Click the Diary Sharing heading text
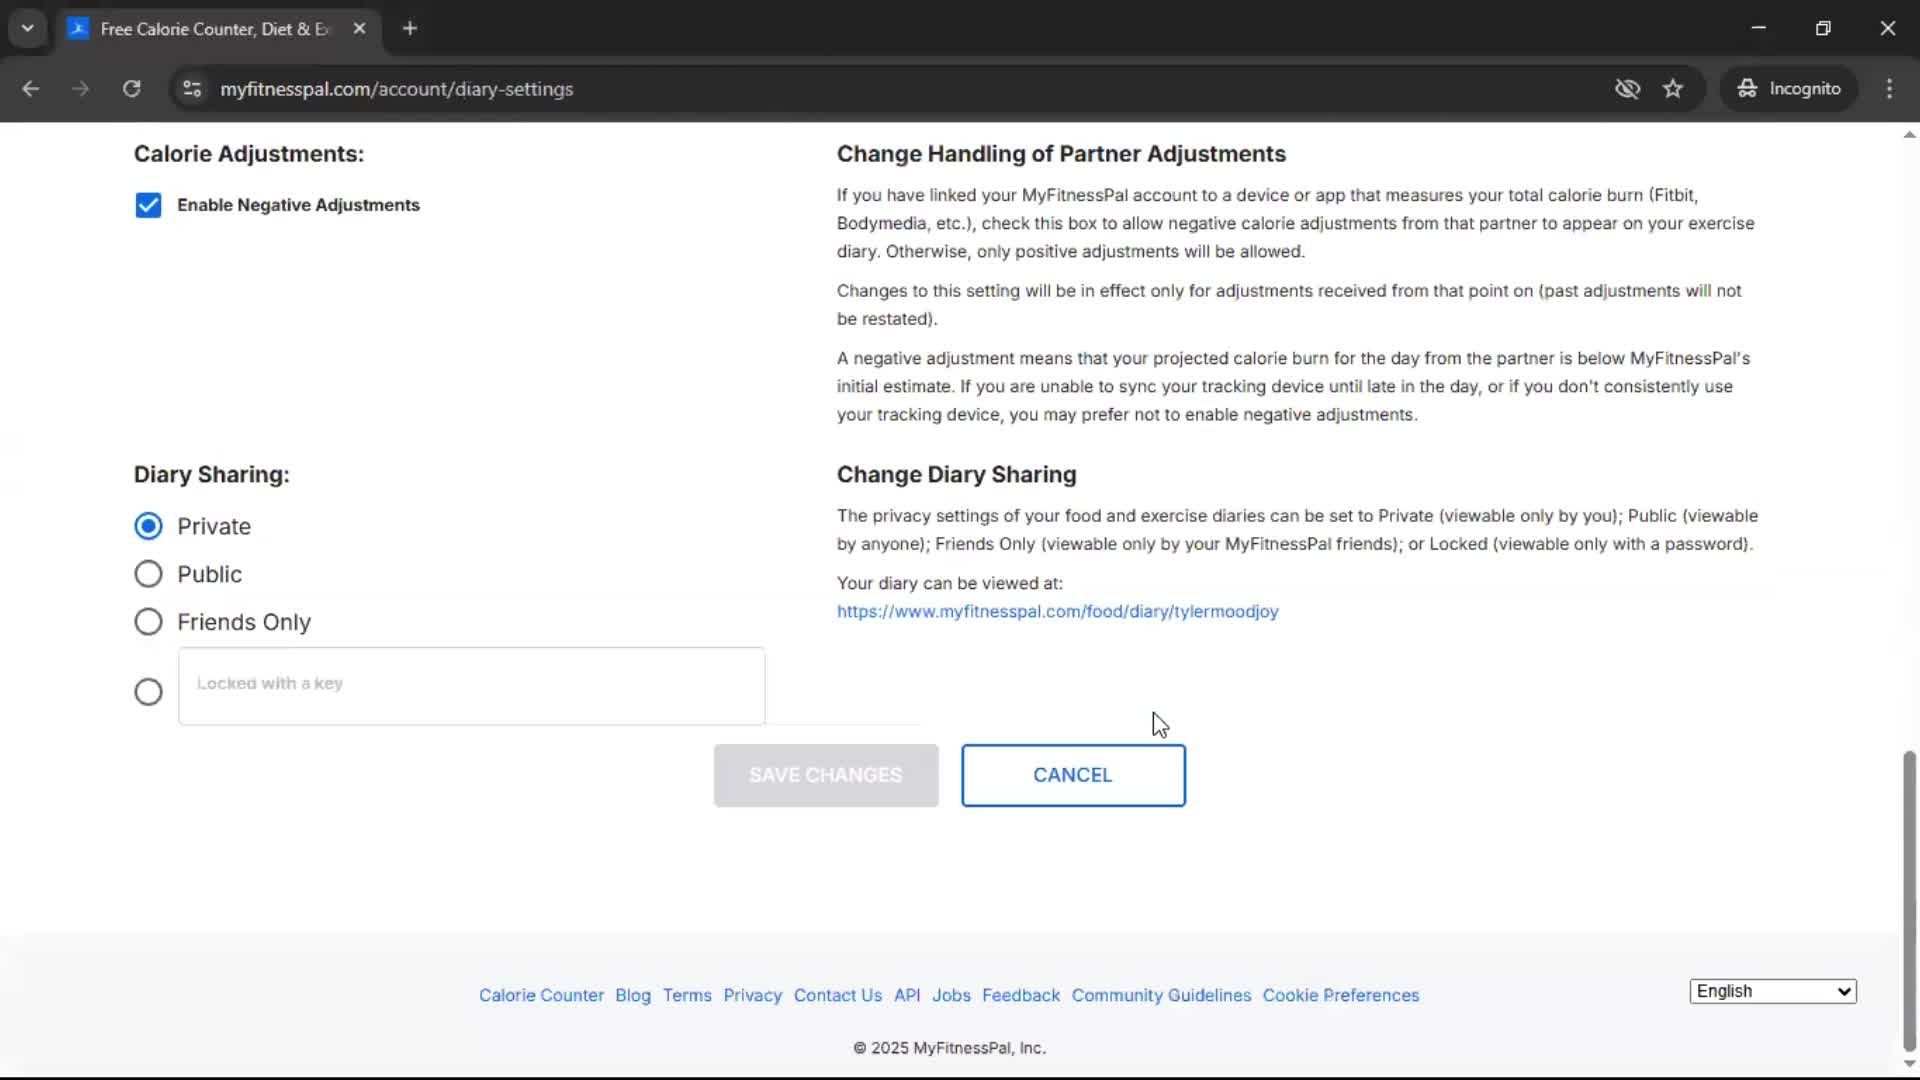Viewport: 1920px width, 1080px height. (x=212, y=474)
